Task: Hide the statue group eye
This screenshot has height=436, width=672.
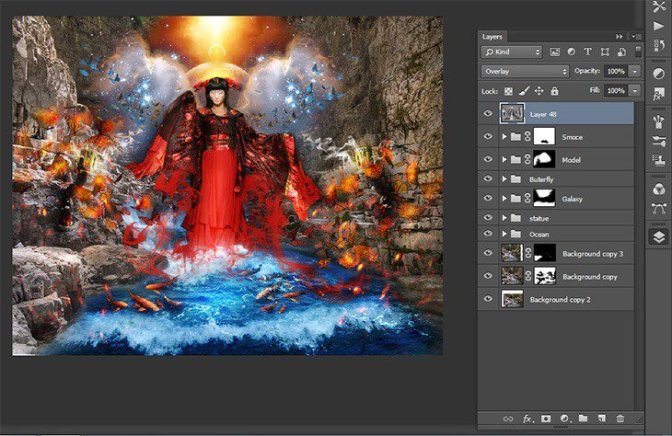Action: coord(488,218)
